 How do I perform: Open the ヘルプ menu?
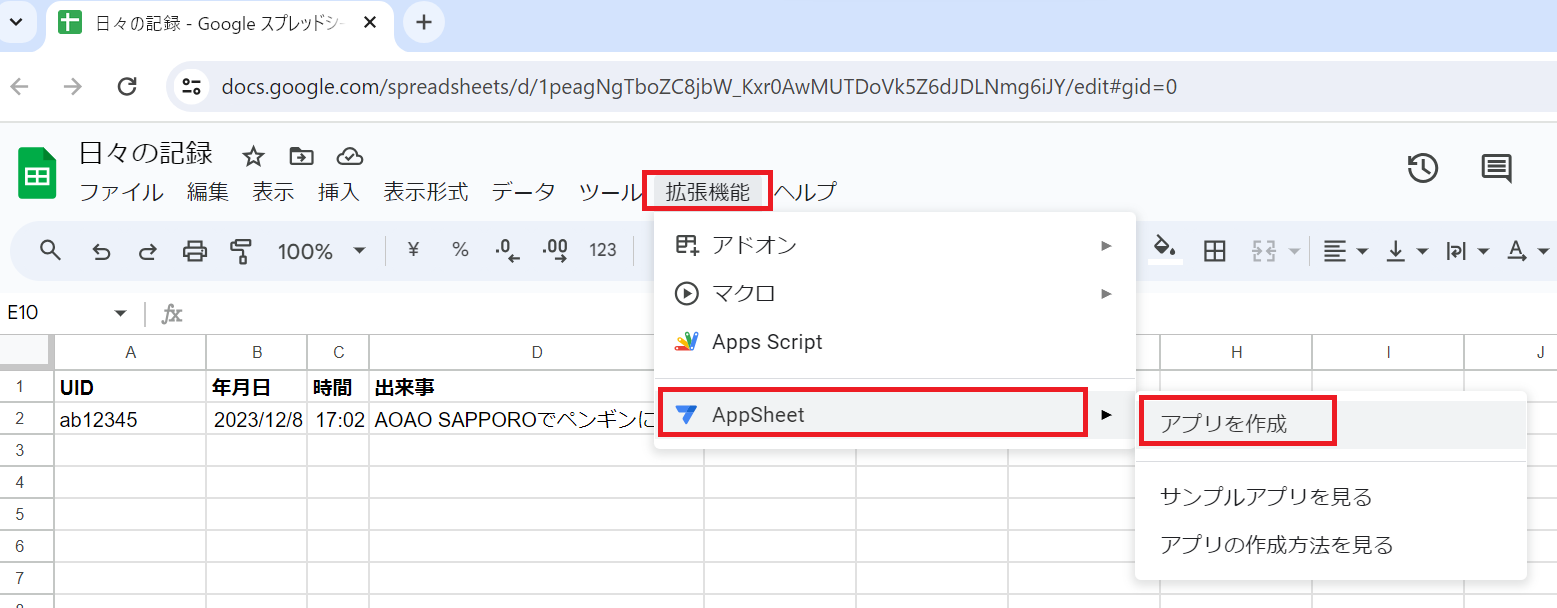pyautogui.click(x=805, y=192)
